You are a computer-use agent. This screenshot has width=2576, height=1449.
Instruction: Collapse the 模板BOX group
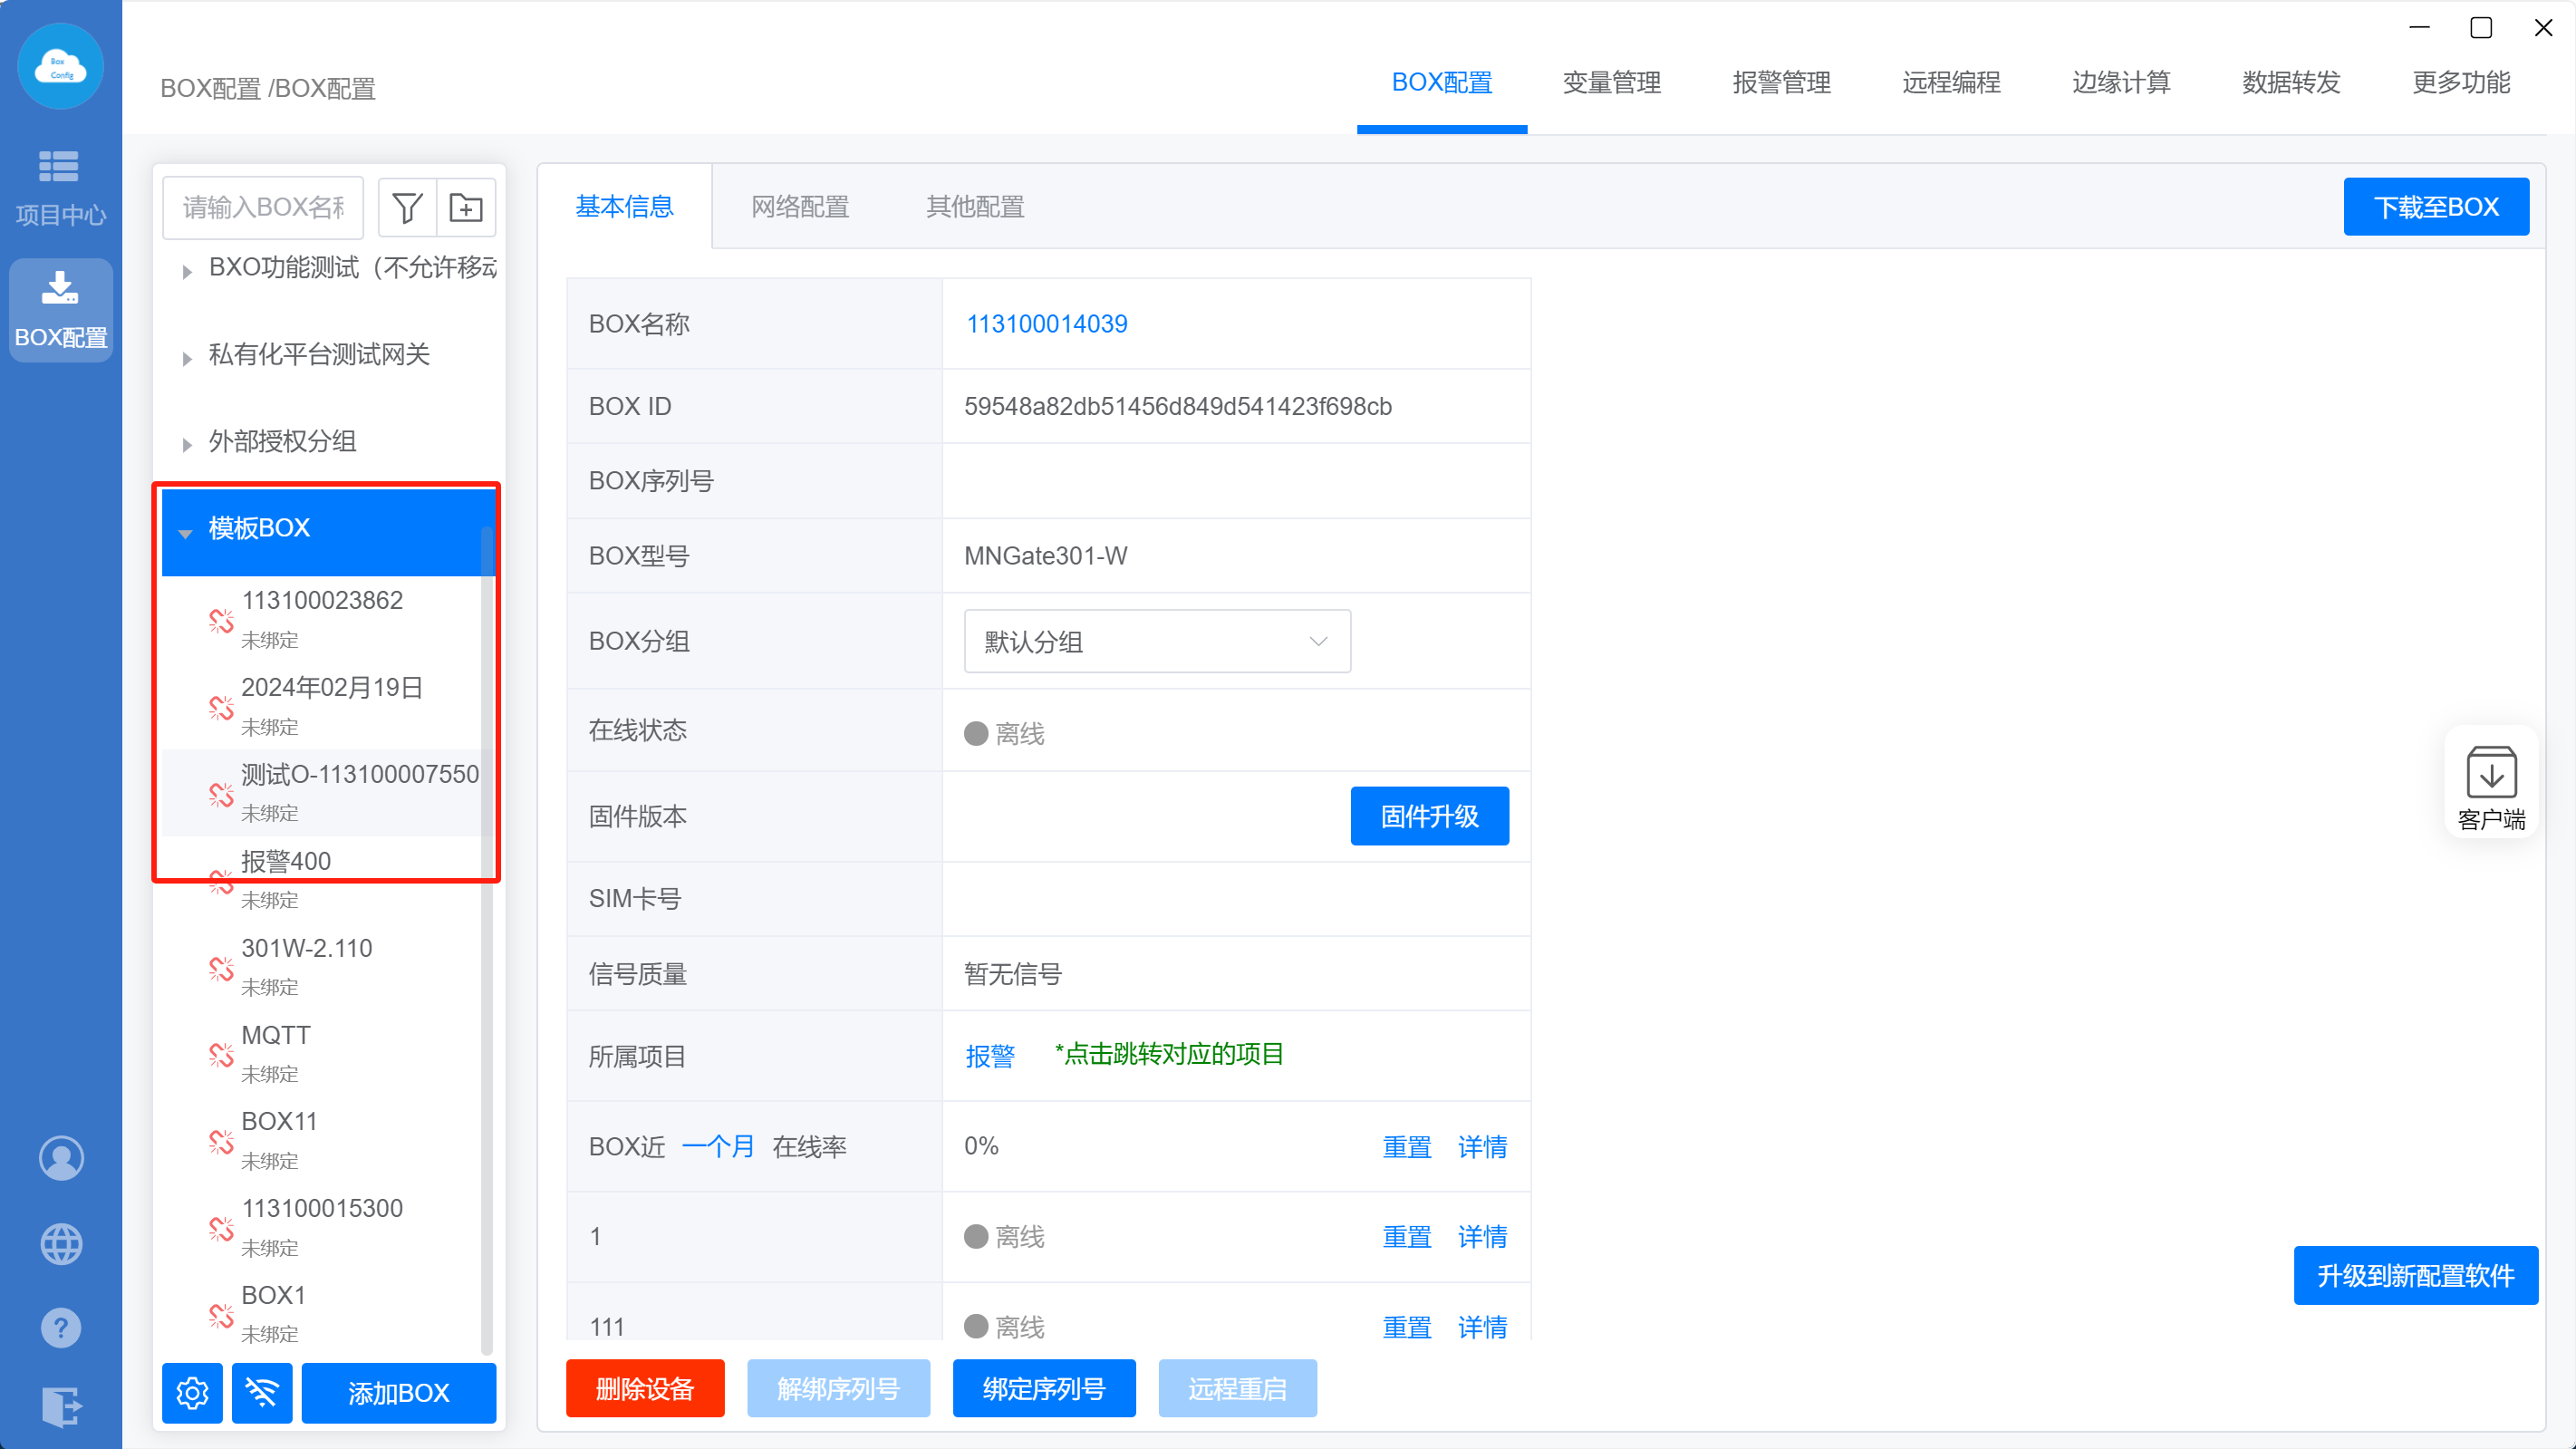(x=185, y=532)
